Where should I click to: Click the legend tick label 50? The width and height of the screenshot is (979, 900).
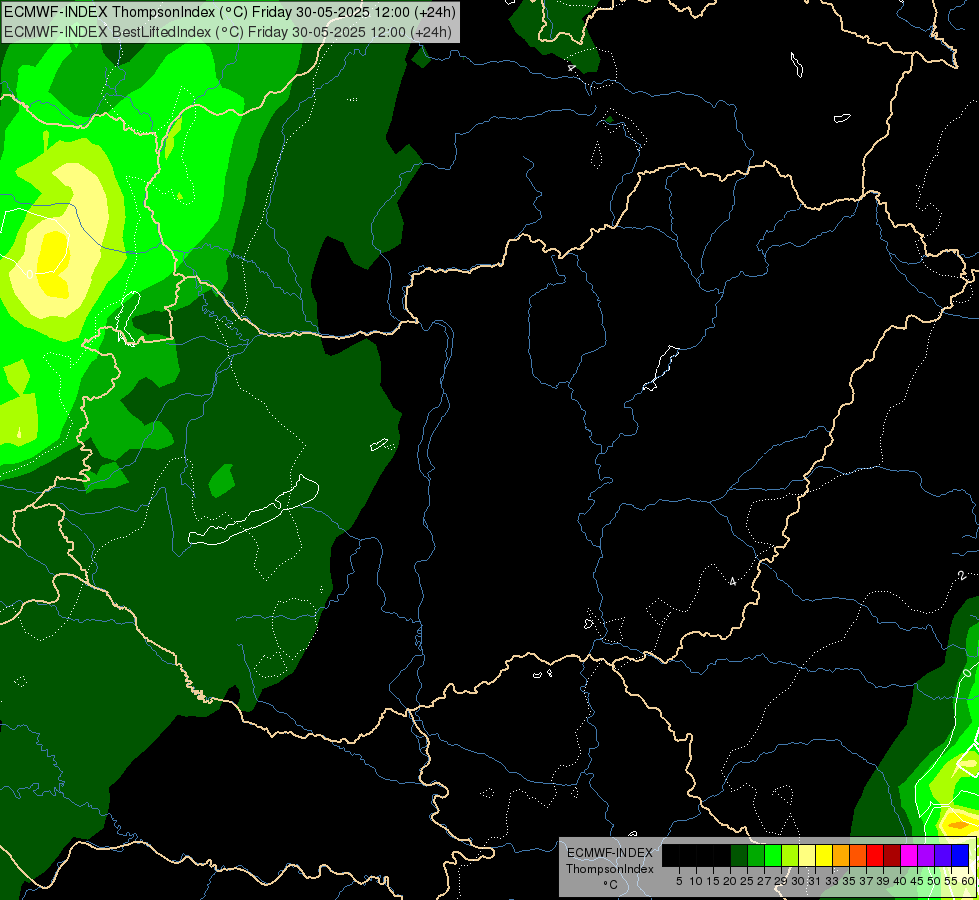(935, 881)
